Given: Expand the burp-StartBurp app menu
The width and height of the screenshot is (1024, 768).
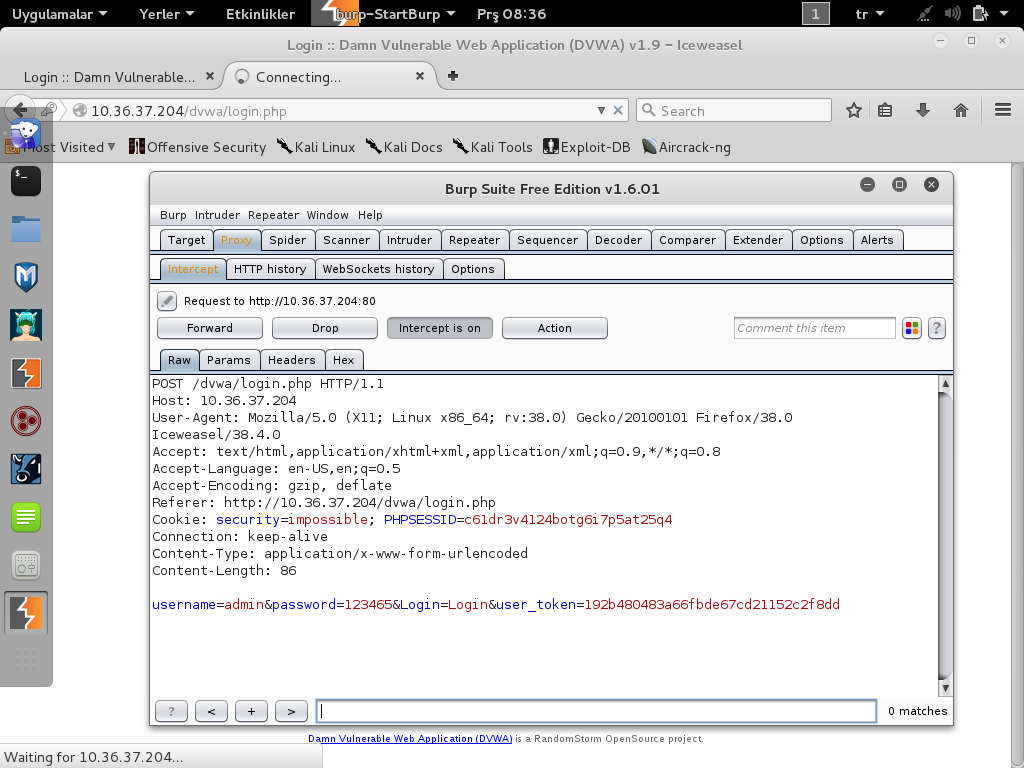Looking at the screenshot, I should click(384, 14).
